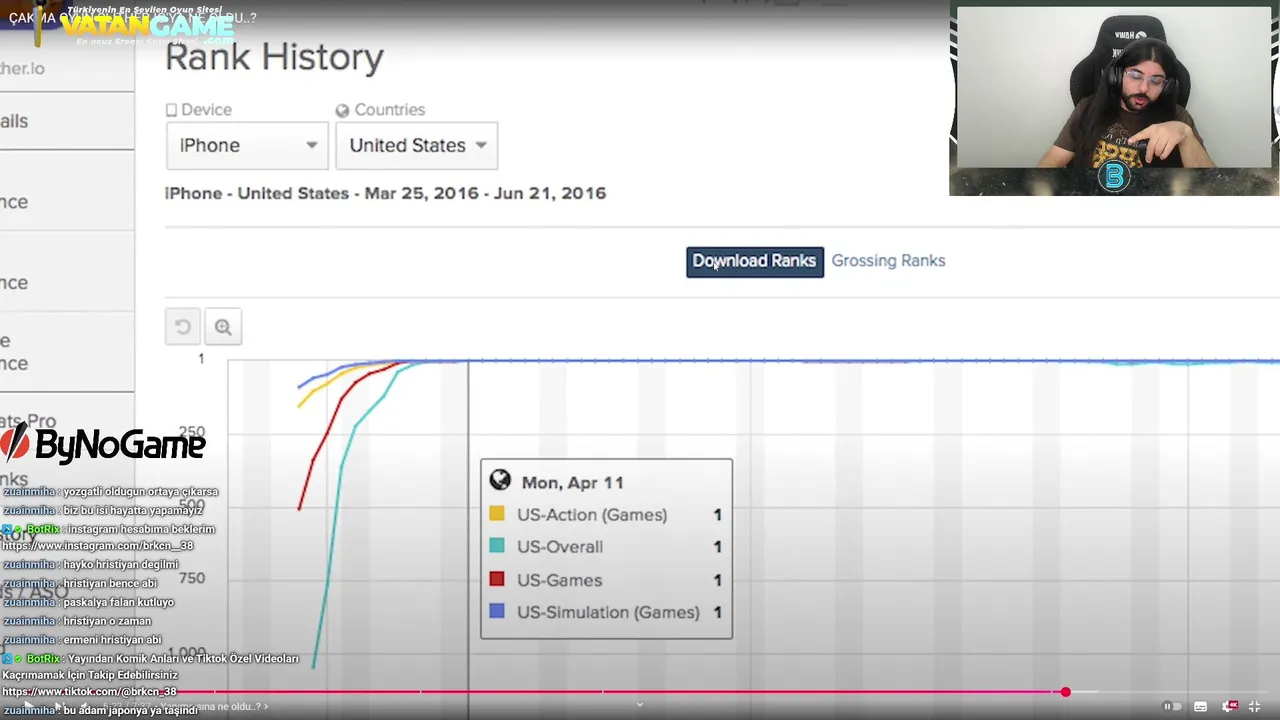Click the chat message 'ermeni hristiyan abi'
The height and width of the screenshot is (720, 1280).
coord(112,640)
